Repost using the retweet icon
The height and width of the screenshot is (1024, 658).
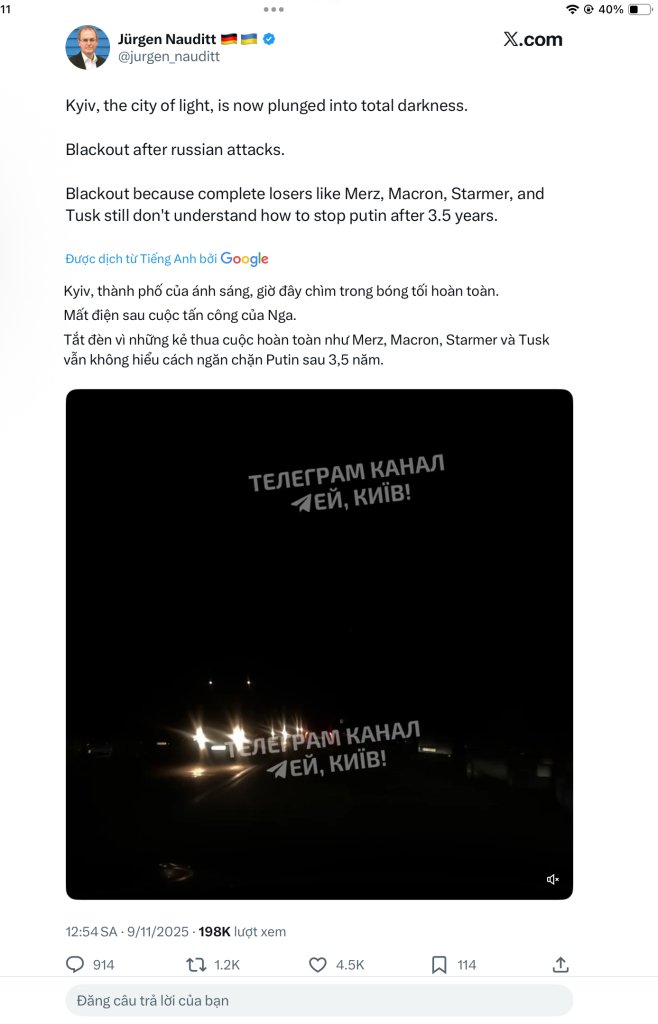(196, 965)
